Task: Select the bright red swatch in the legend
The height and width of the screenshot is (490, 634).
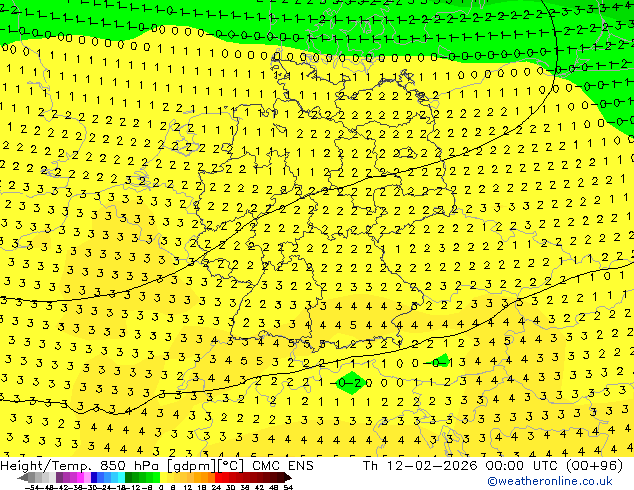Action: 218,477
